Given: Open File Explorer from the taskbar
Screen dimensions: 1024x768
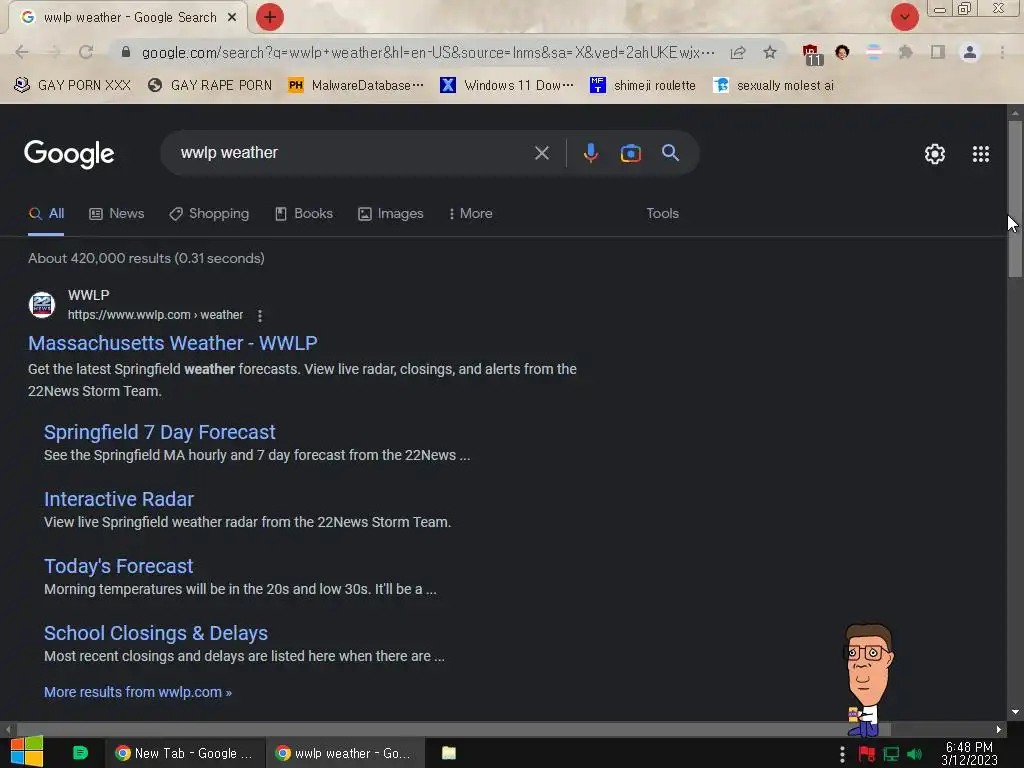Looking at the screenshot, I should [x=449, y=753].
